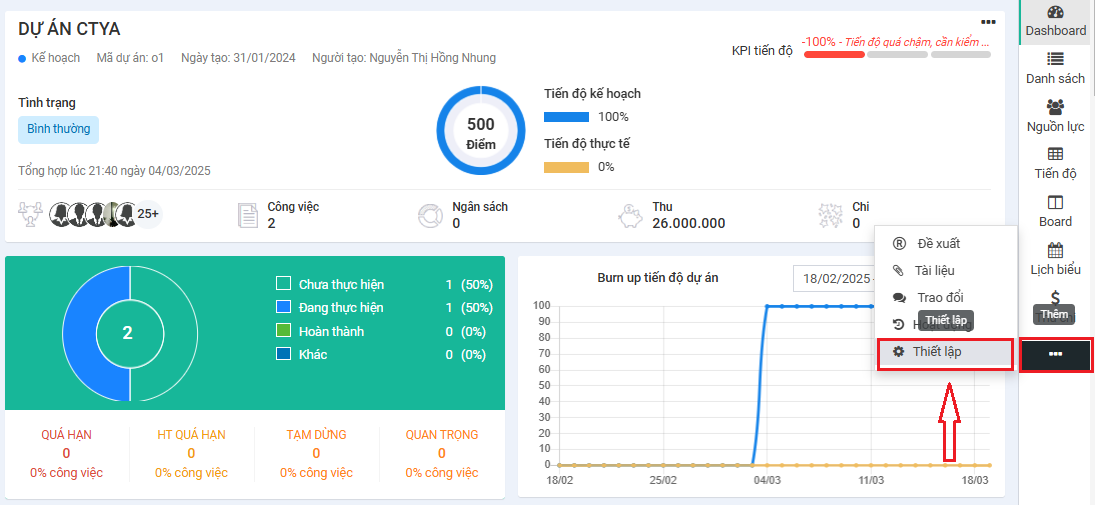The image size is (1099, 507).
Task: Switch to Board view icon
Action: point(1055,202)
